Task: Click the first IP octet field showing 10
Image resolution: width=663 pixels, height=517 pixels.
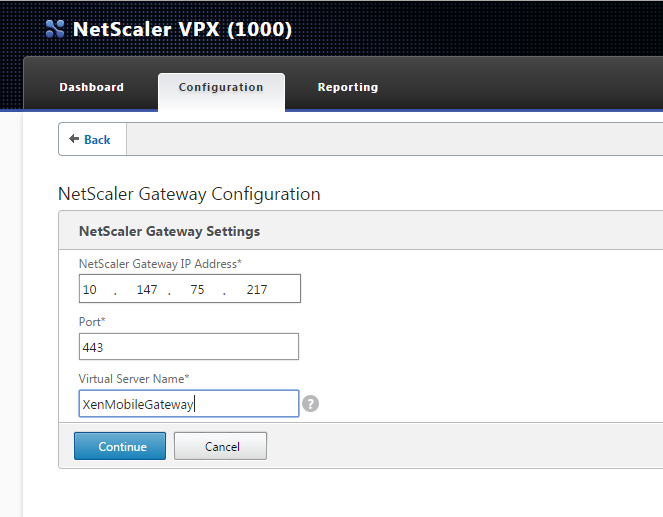Action: (x=90, y=289)
